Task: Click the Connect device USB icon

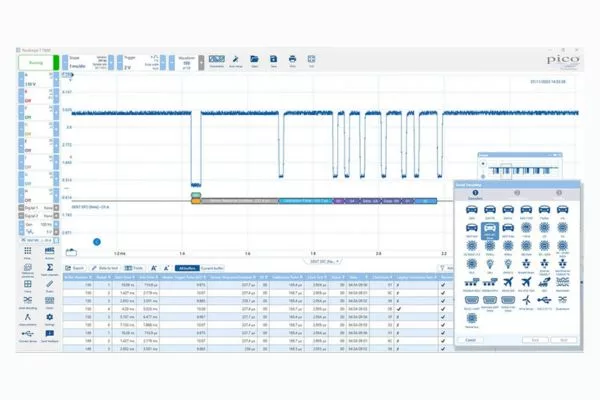Action: click(x=28, y=335)
